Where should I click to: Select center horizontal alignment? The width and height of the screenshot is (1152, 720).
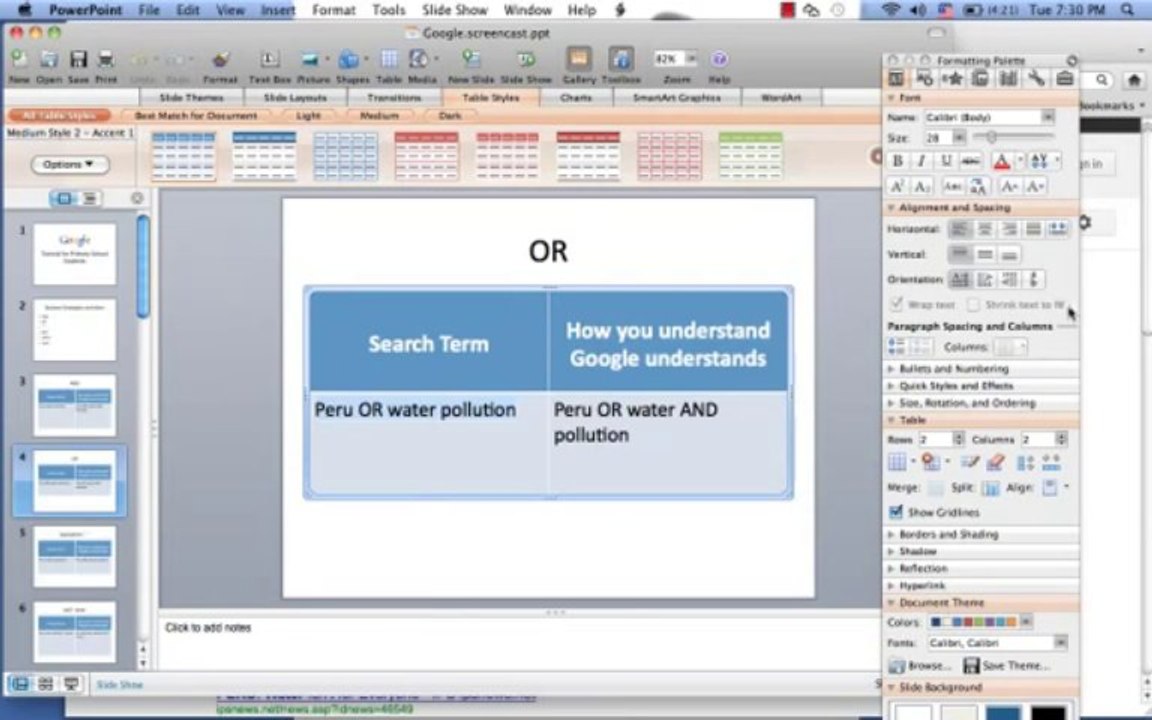tap(984, 229)
